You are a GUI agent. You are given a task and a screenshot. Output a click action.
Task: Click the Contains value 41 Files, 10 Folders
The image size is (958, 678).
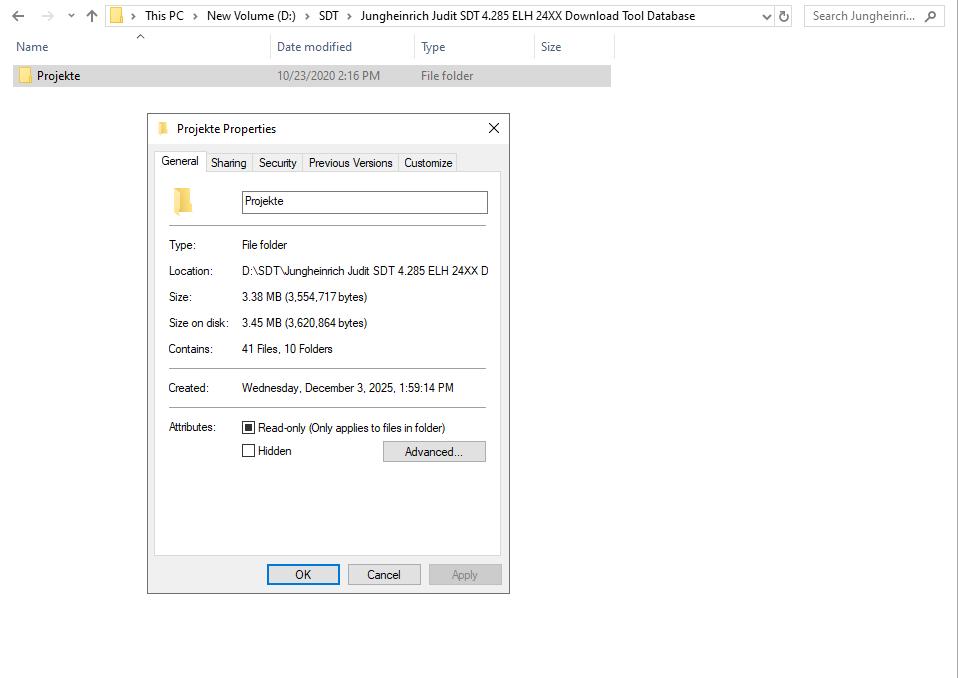pyautogui.click(x=287, y=349)
